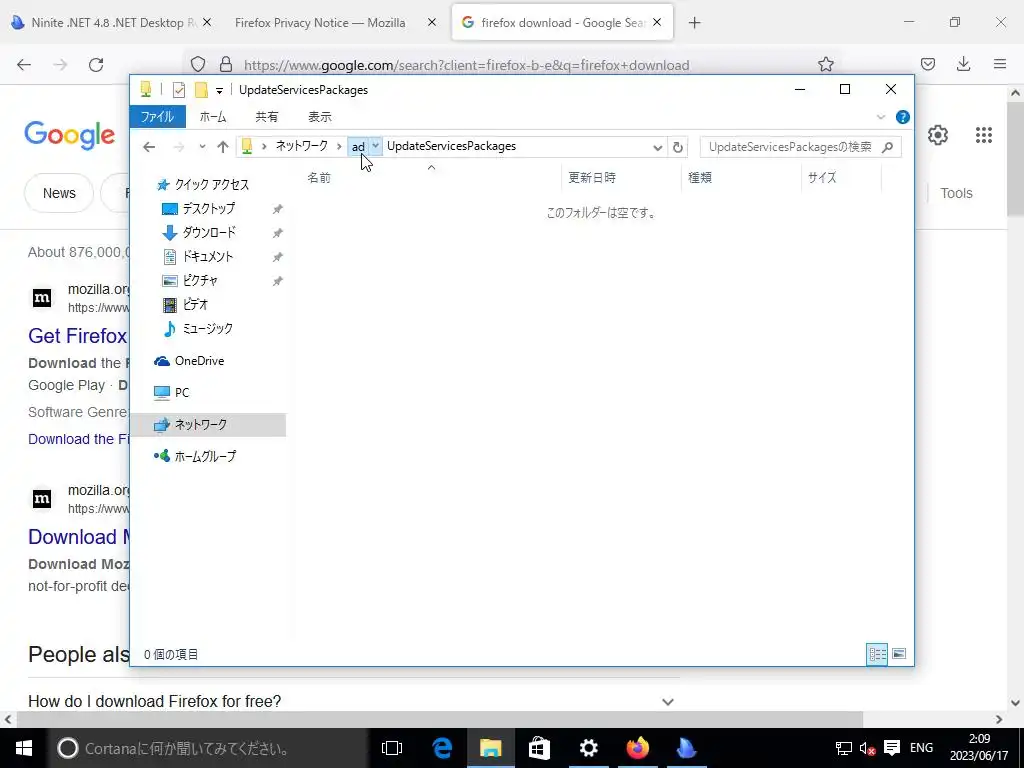This screenshot has height=768, width=1024.
Task: Open address bar history dropdown in Explorer
Action: point(658,147)
